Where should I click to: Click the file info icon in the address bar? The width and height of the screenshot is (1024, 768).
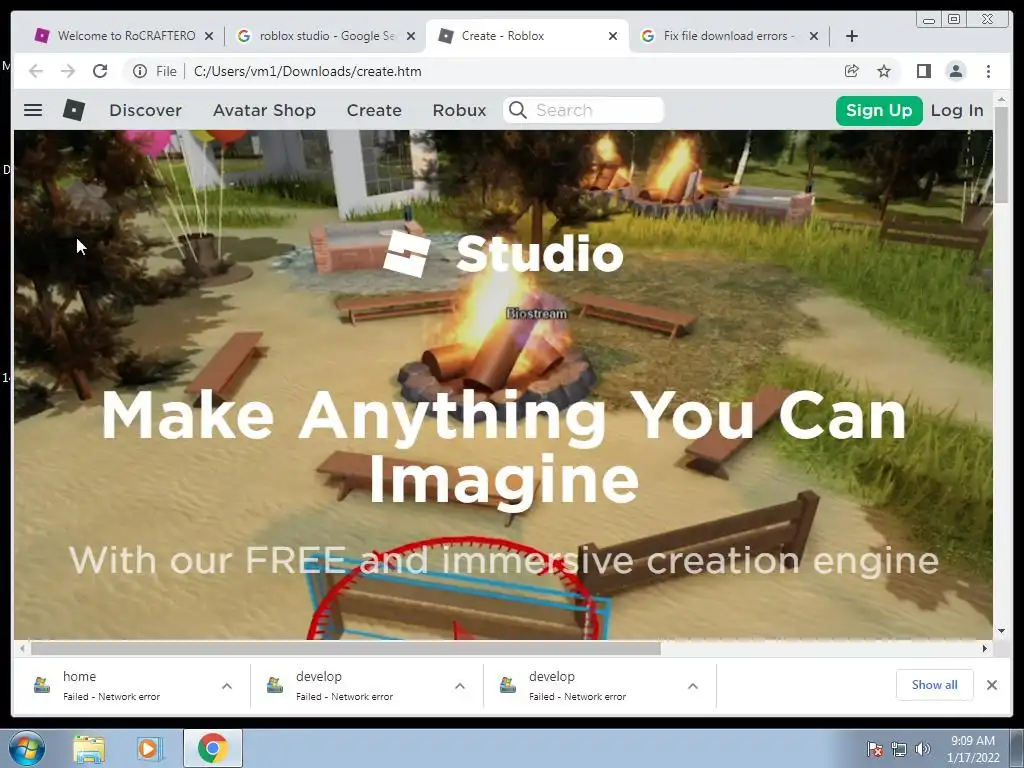[140, 71]
